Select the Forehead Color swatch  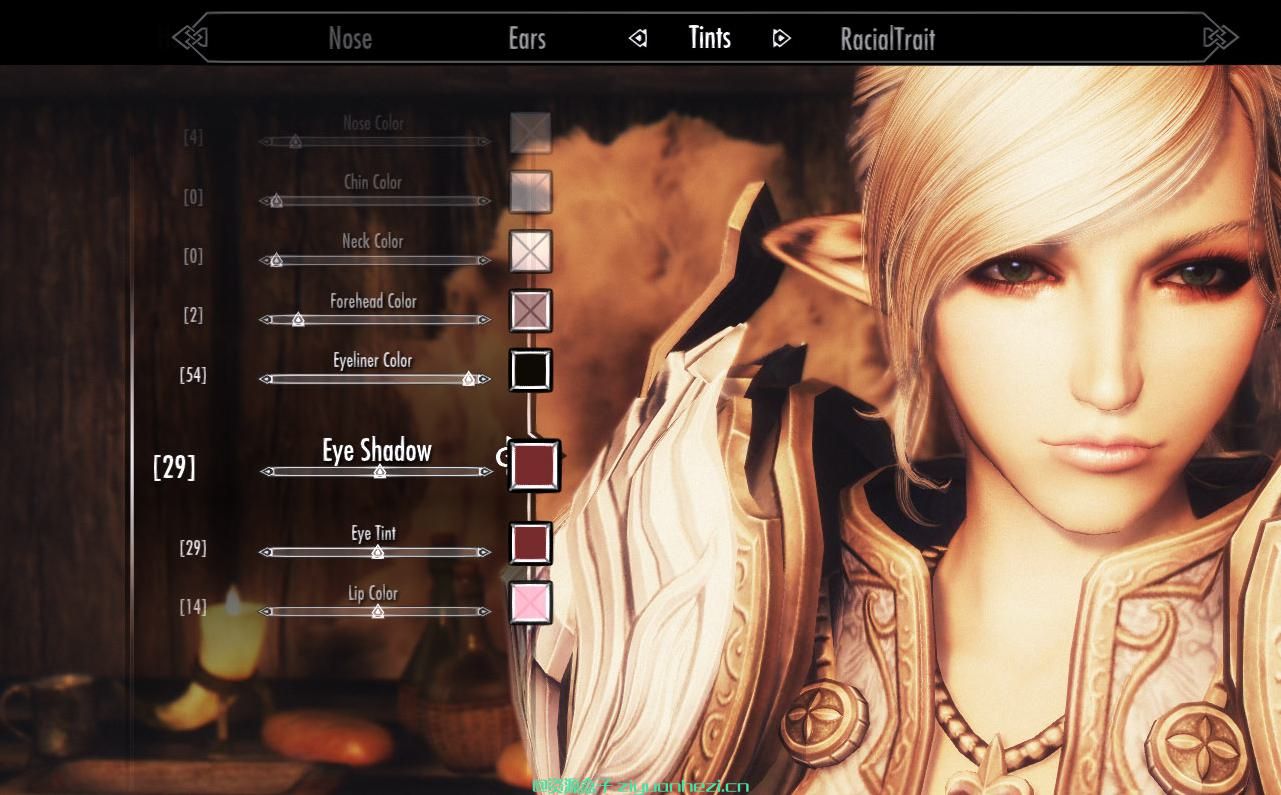tap(530, 311)
